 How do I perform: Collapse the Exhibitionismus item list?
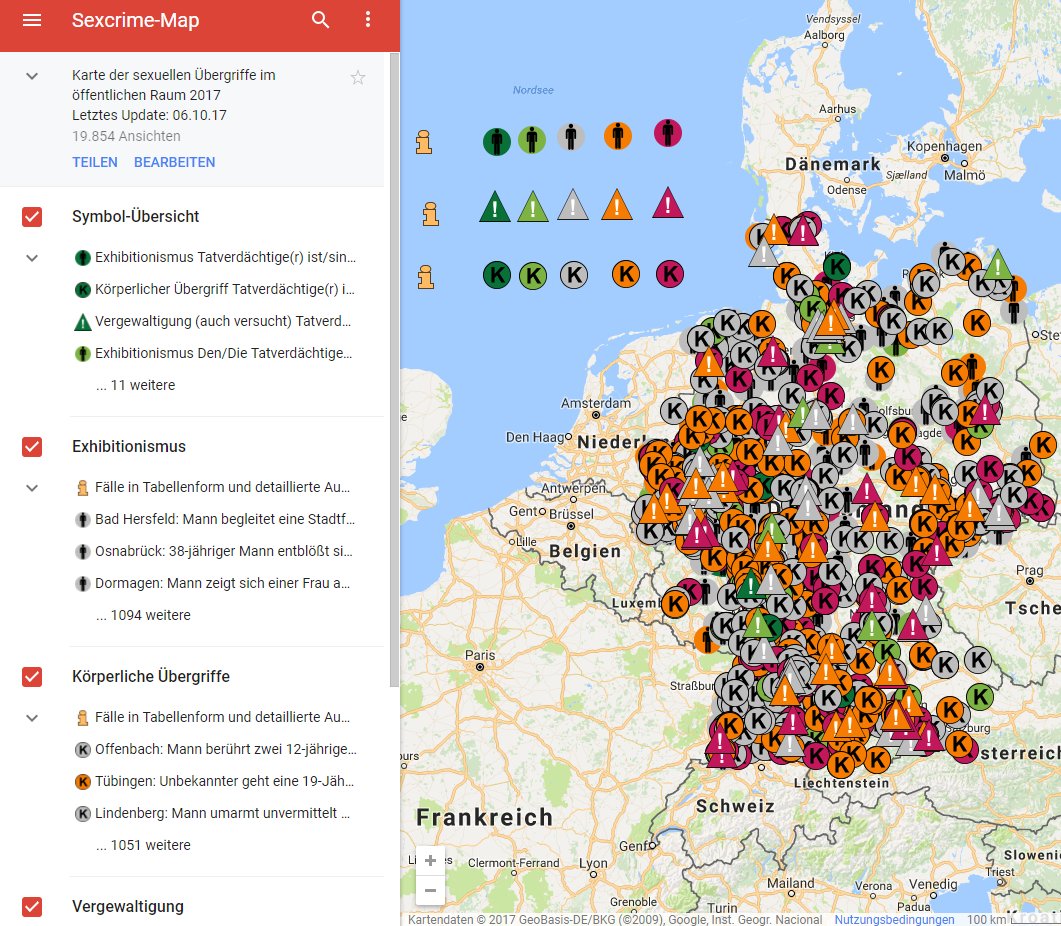(32, 488)
